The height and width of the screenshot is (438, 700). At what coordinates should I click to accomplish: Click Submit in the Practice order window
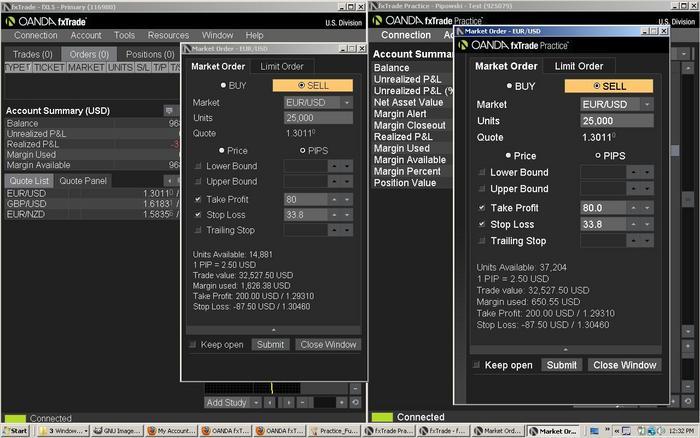(x=561, y=365)
